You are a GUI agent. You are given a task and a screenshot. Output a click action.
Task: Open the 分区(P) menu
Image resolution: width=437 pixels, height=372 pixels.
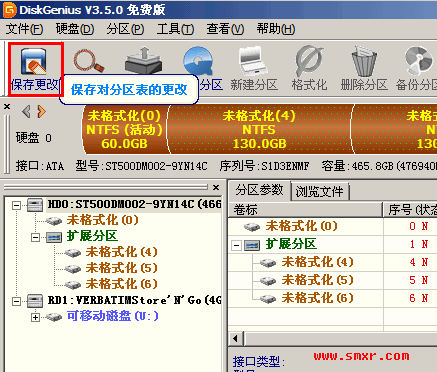[x=125, y=29]
